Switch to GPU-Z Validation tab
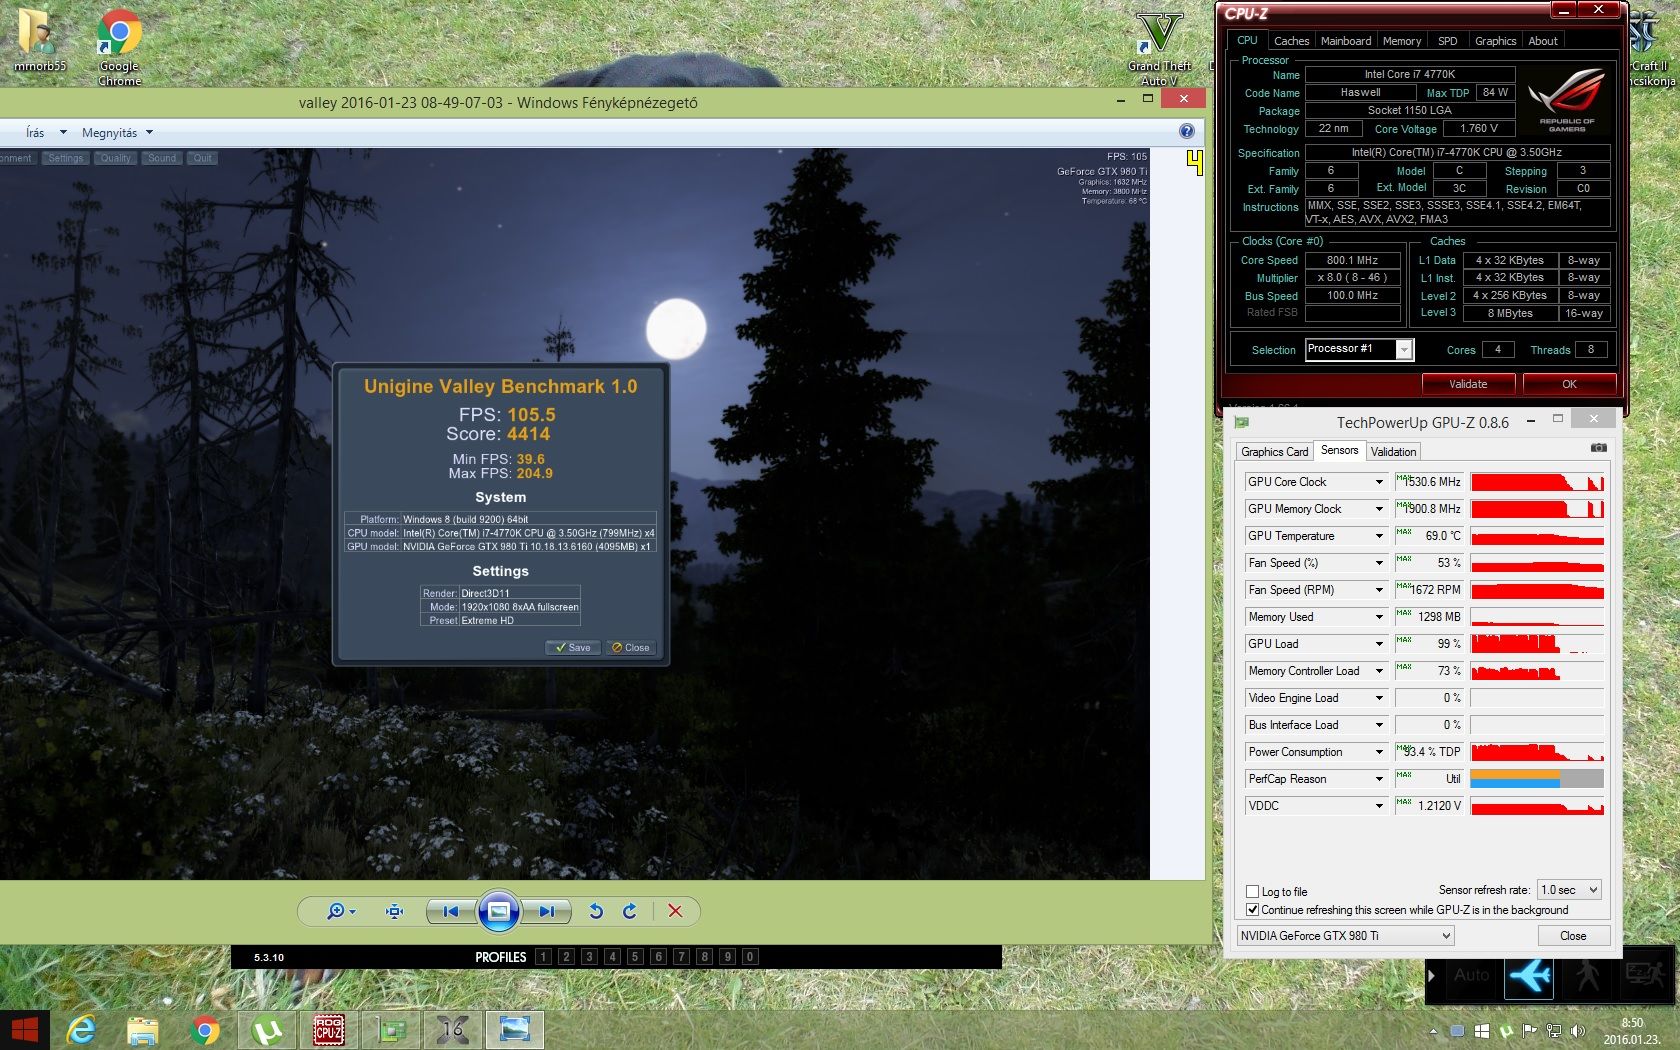This screenshot has height=1050, width=1680. [x=1393, y=452]
